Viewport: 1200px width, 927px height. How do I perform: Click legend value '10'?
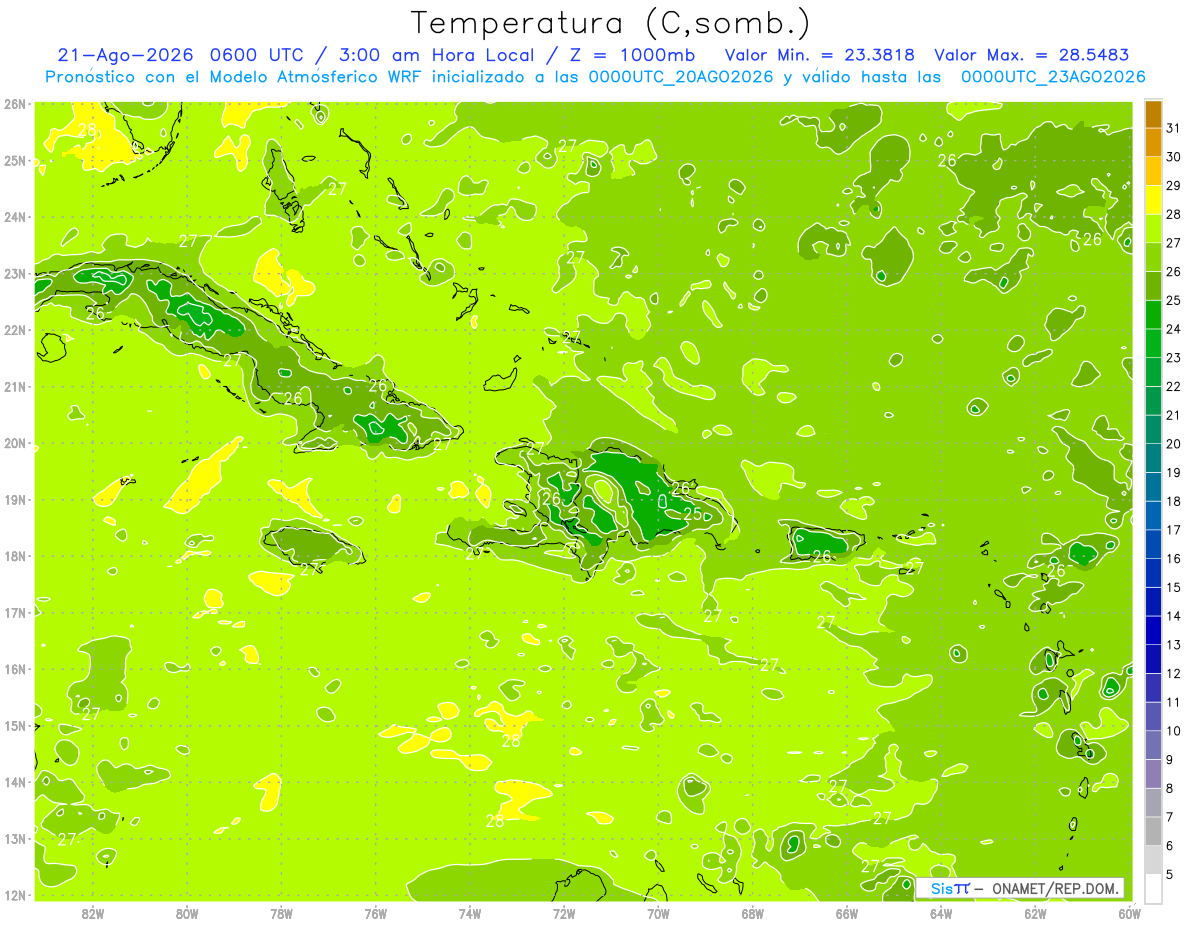point(1173,731)
